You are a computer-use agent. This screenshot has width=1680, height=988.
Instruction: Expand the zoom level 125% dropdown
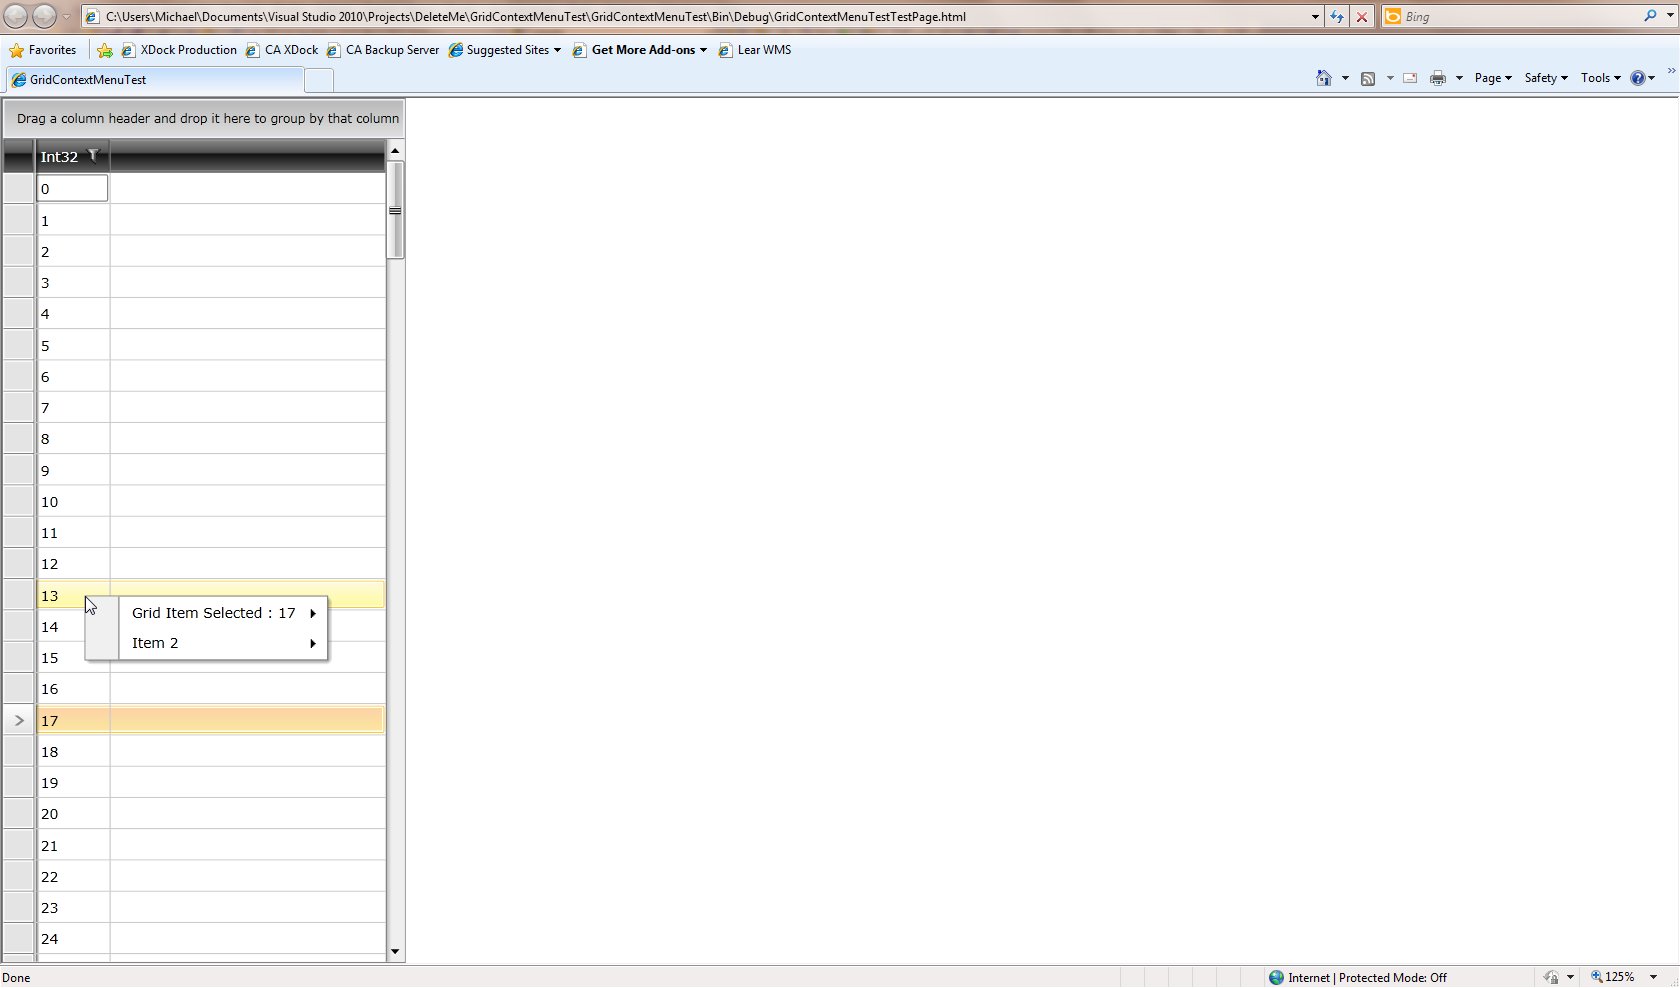(x=1653, y=977)
